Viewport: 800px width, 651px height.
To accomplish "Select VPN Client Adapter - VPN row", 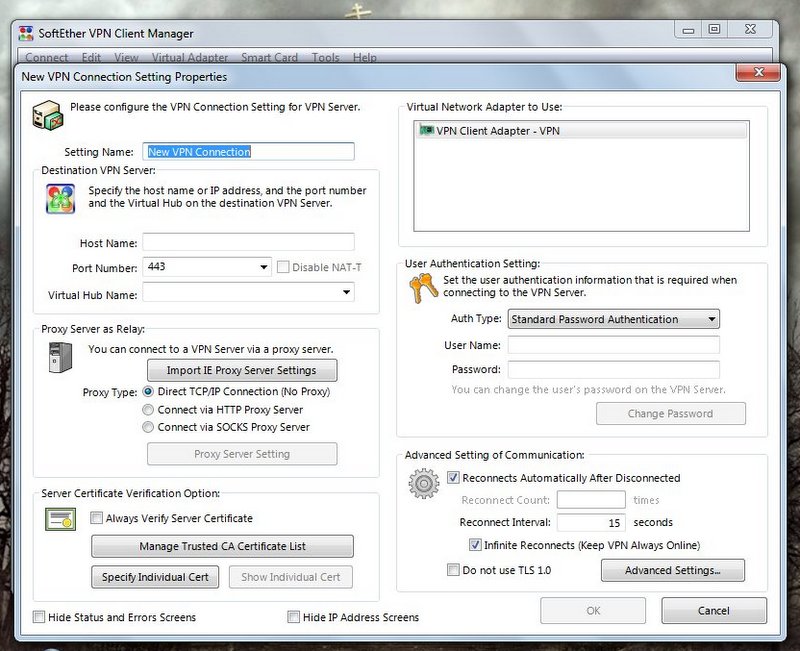I will 582,131.
